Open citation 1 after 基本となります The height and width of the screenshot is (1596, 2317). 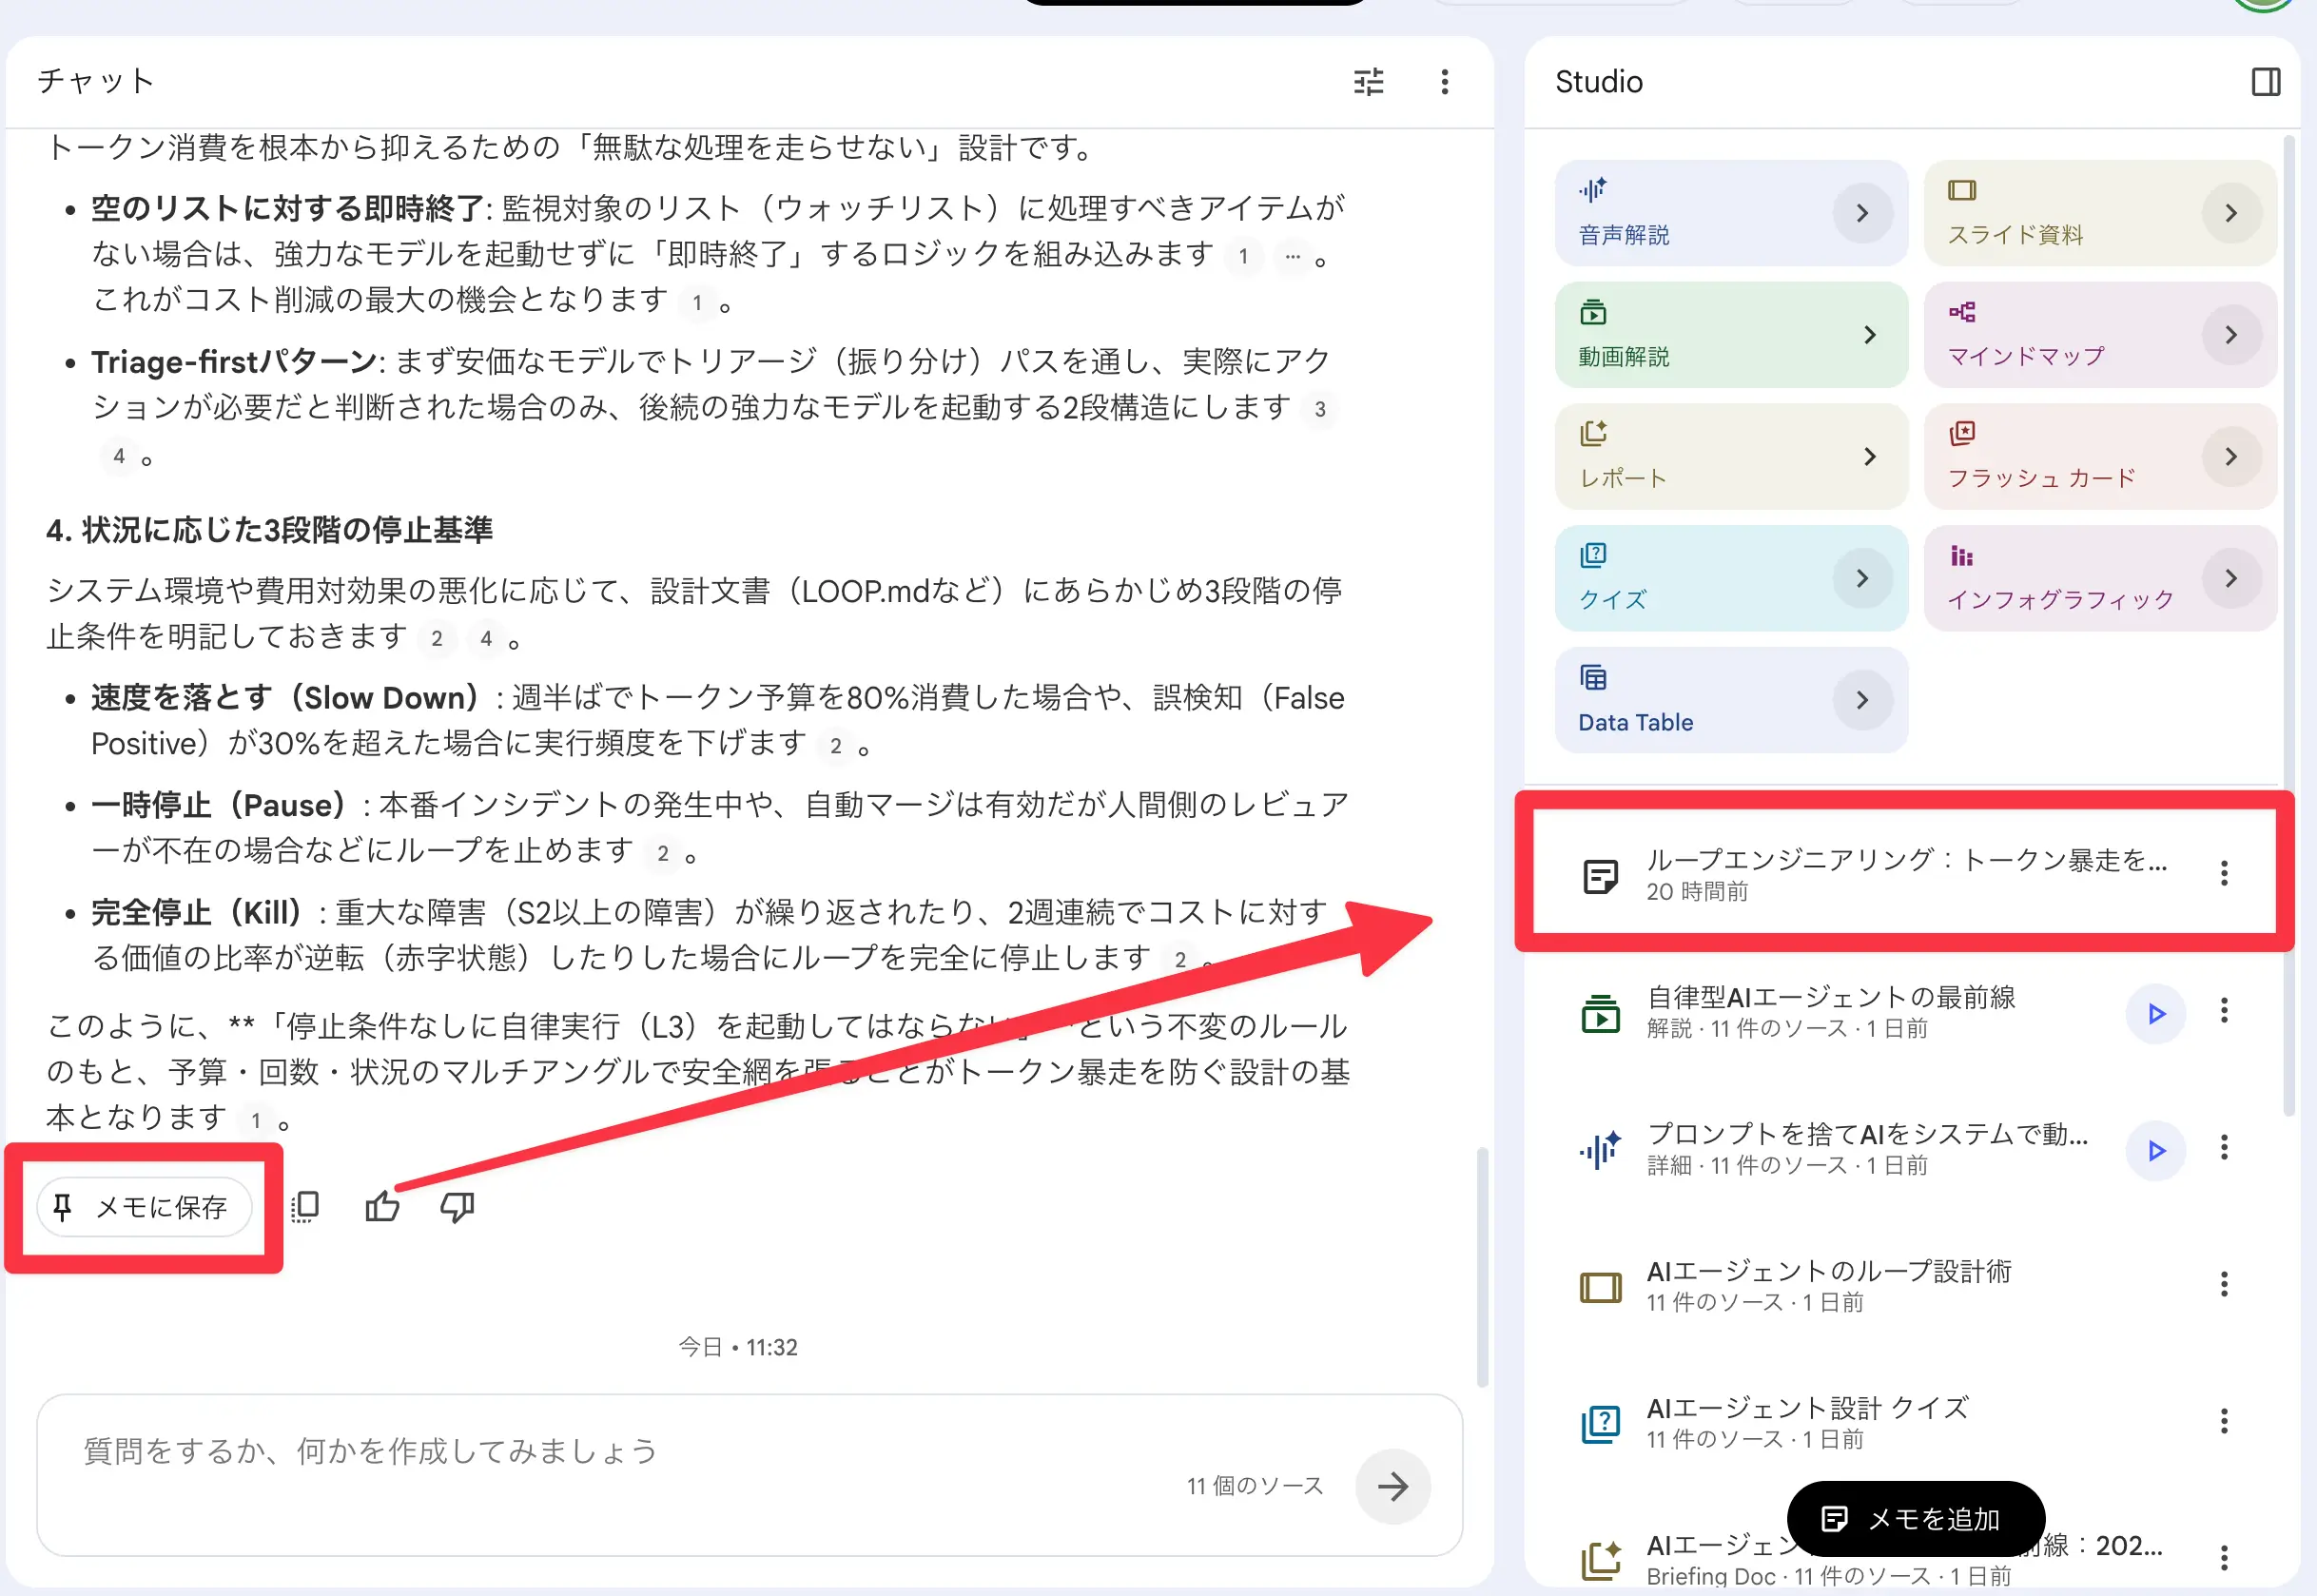256,1120
